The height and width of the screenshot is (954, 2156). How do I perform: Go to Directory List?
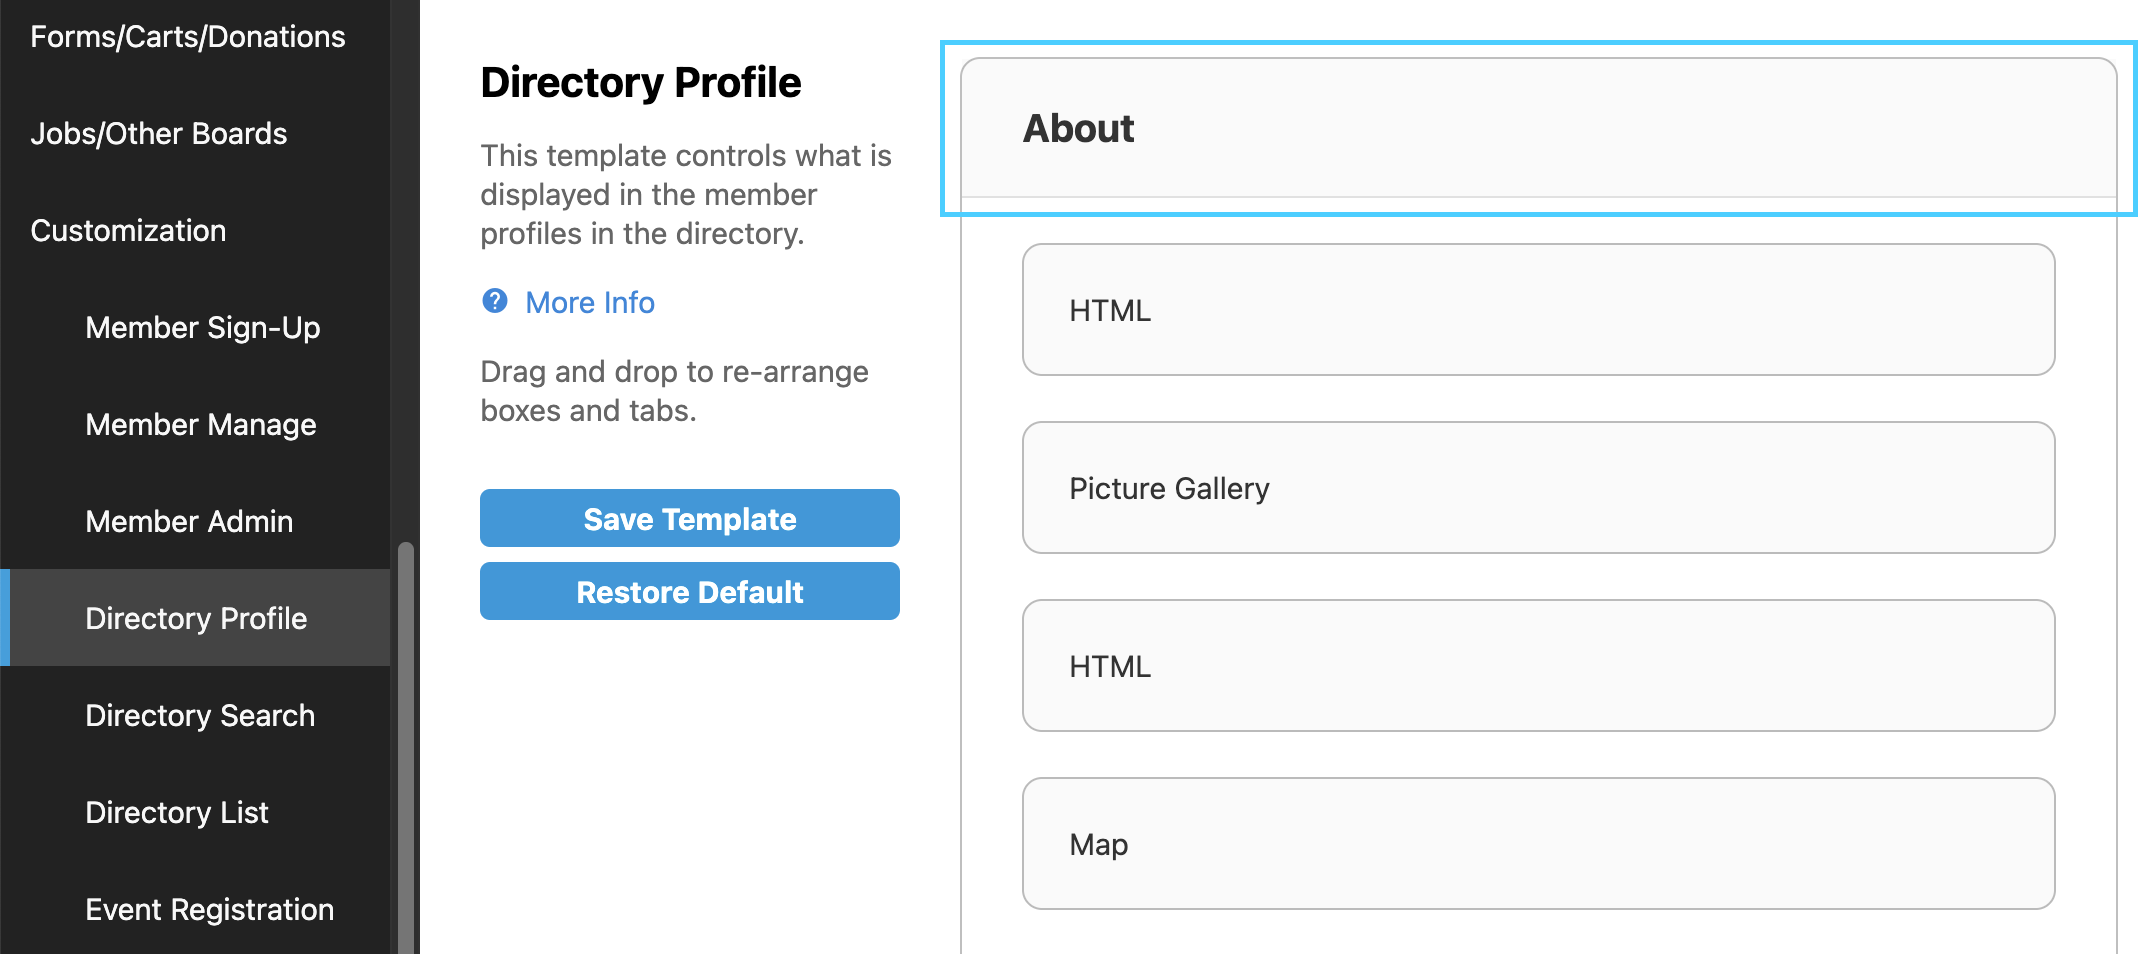177,813
